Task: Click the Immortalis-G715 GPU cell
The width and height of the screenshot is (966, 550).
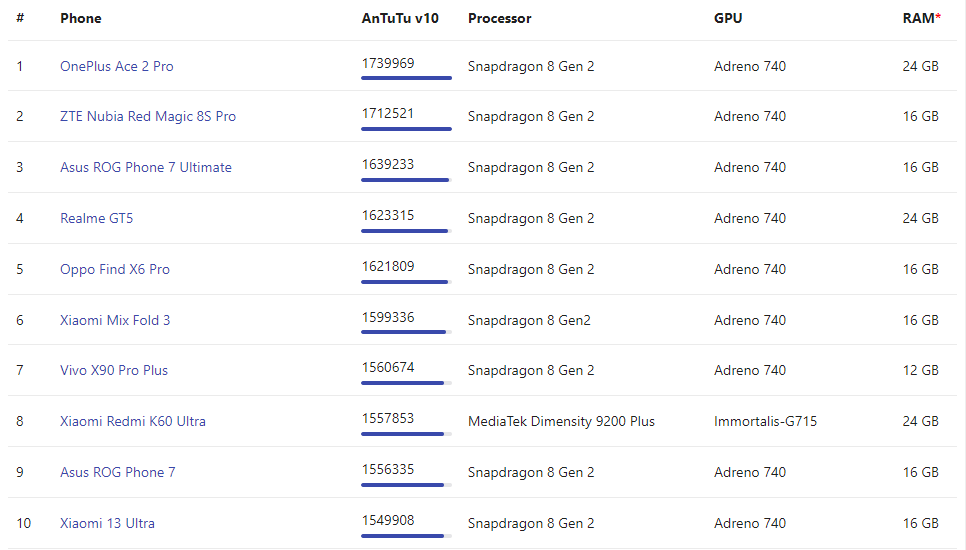Action: click(765, 421)
